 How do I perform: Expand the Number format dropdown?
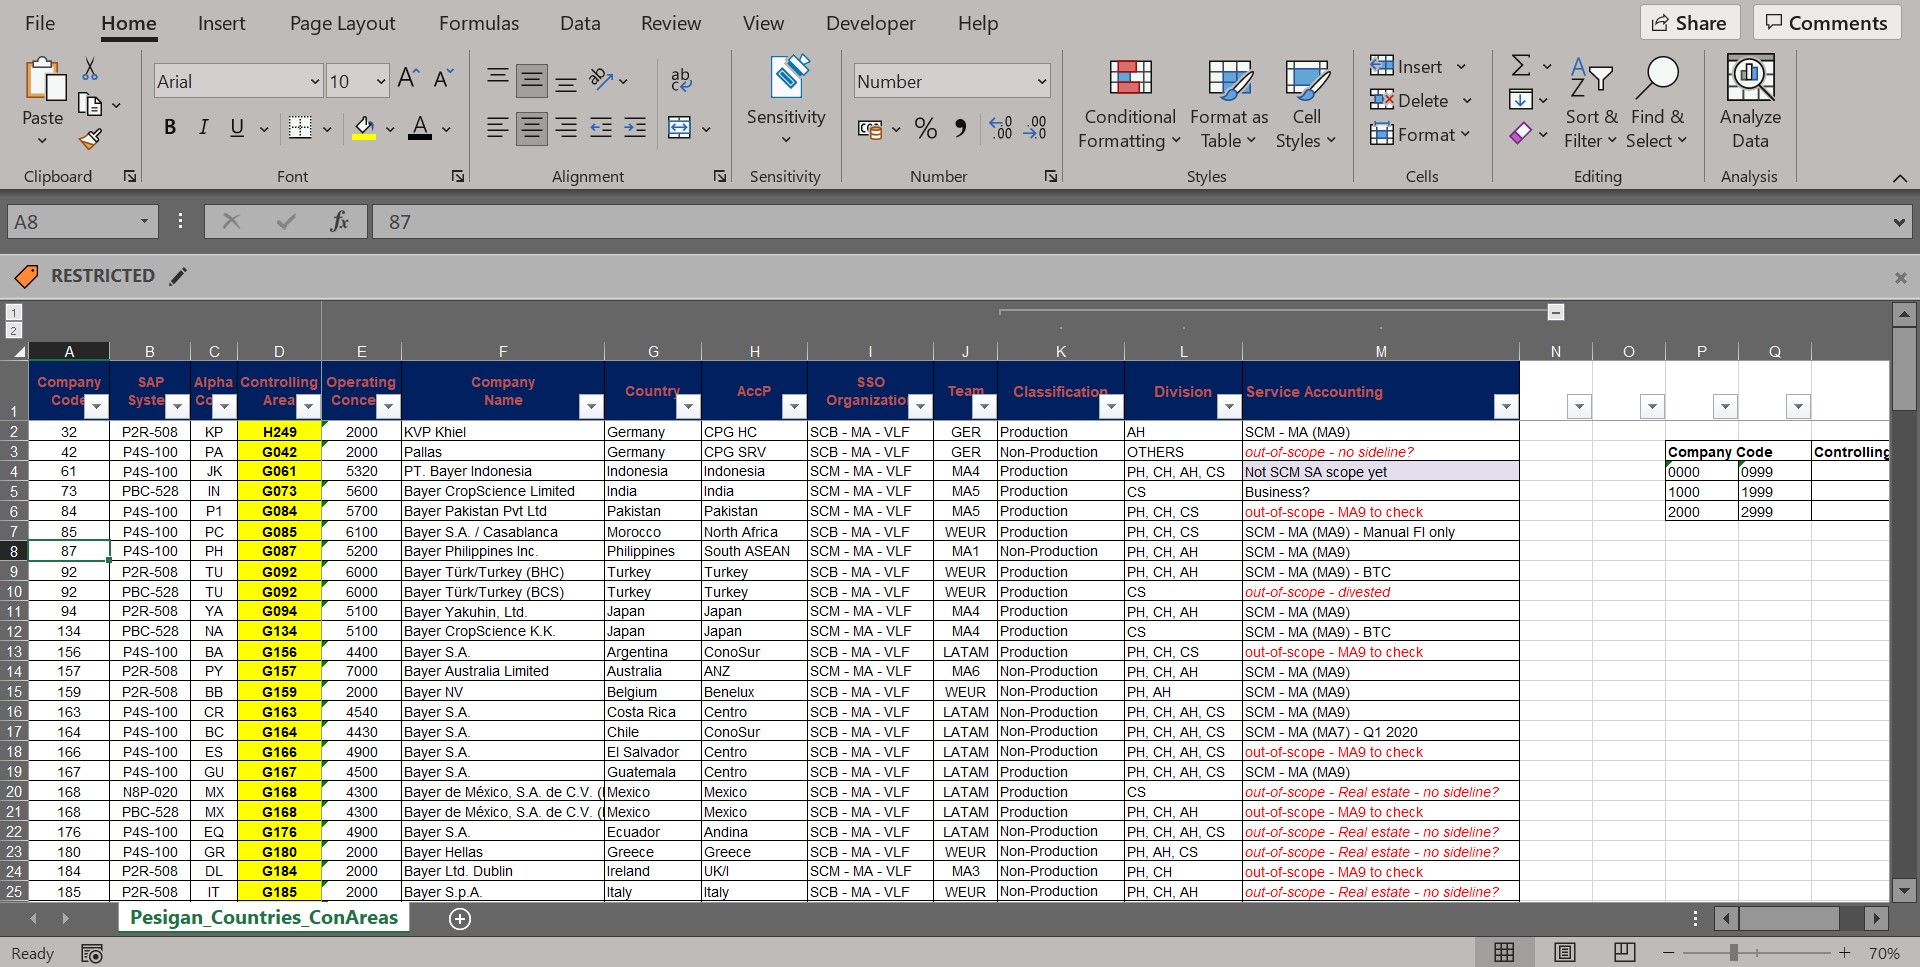pos(1041,82)
